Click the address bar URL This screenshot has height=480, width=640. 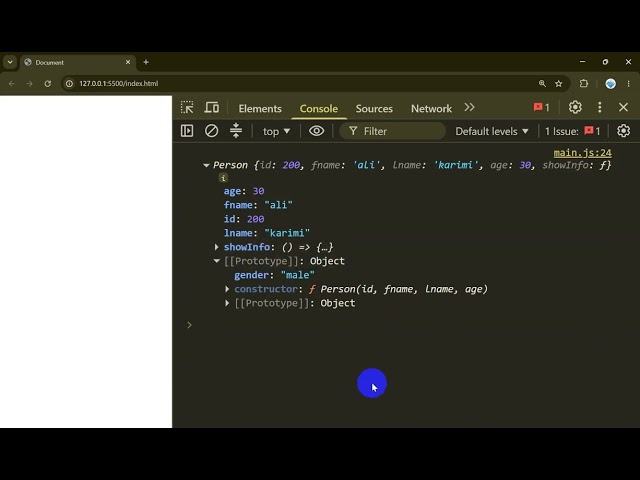118,84
